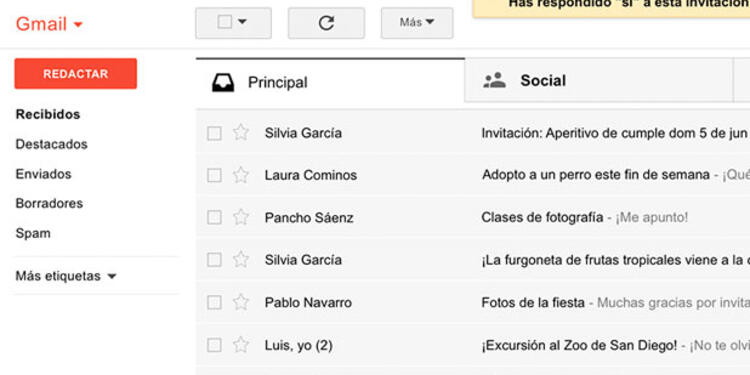Open the Recibidos folder
The image size is (750, 375).
pyautogui.click(x=48, y=115)
